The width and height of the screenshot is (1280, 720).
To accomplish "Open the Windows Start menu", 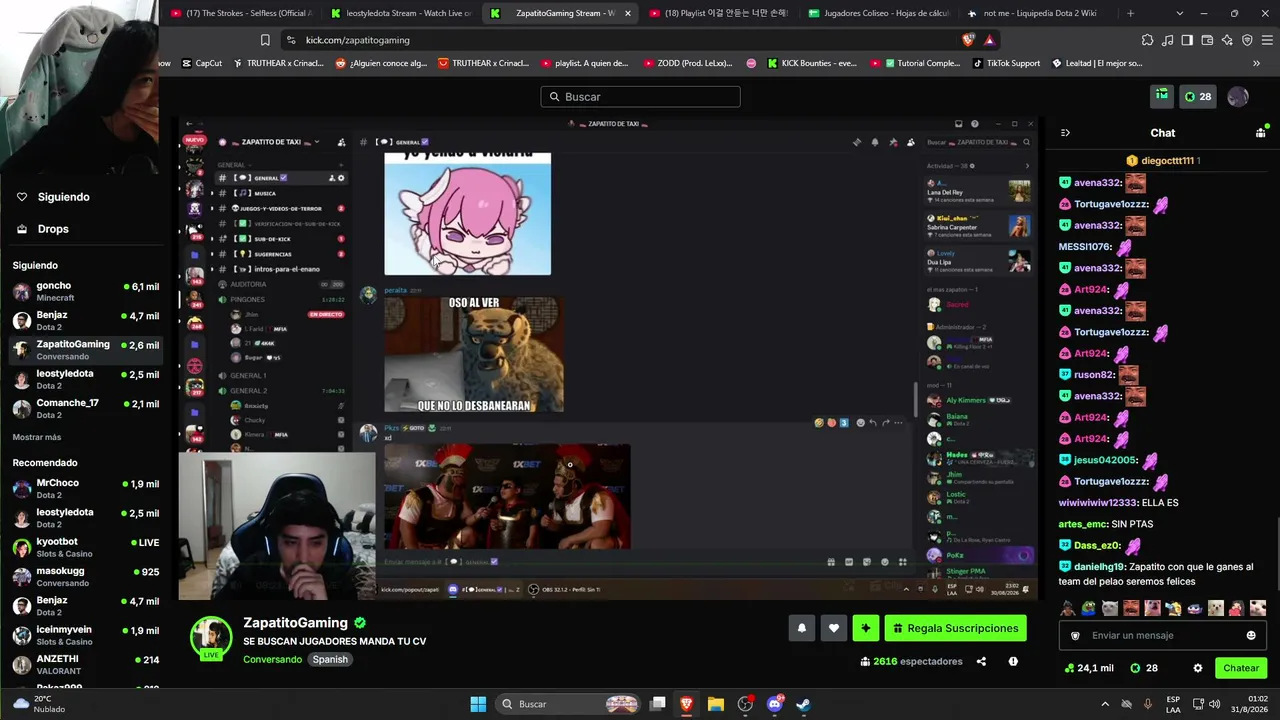I will [x=478, y=704].
